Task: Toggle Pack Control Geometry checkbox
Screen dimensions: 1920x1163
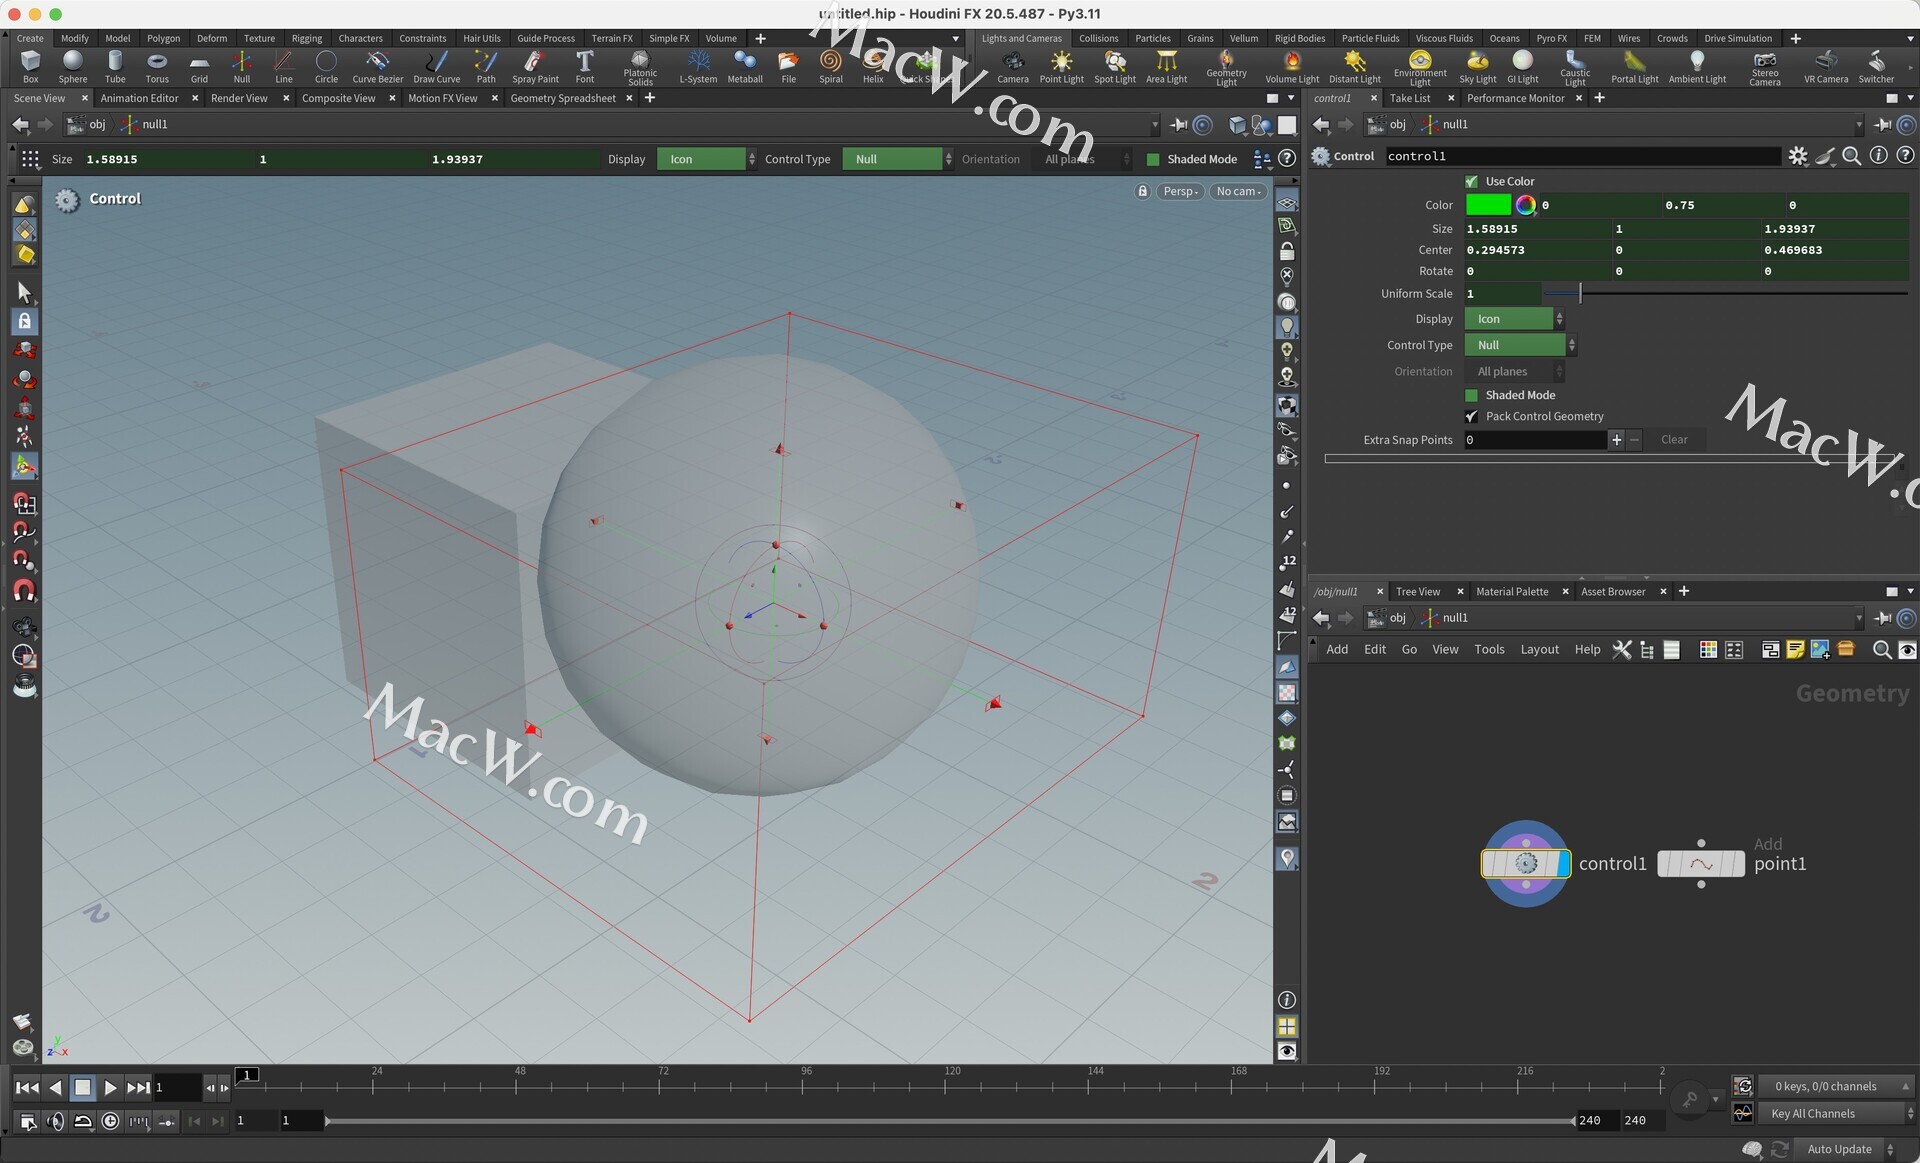Action: point(1471,416)
